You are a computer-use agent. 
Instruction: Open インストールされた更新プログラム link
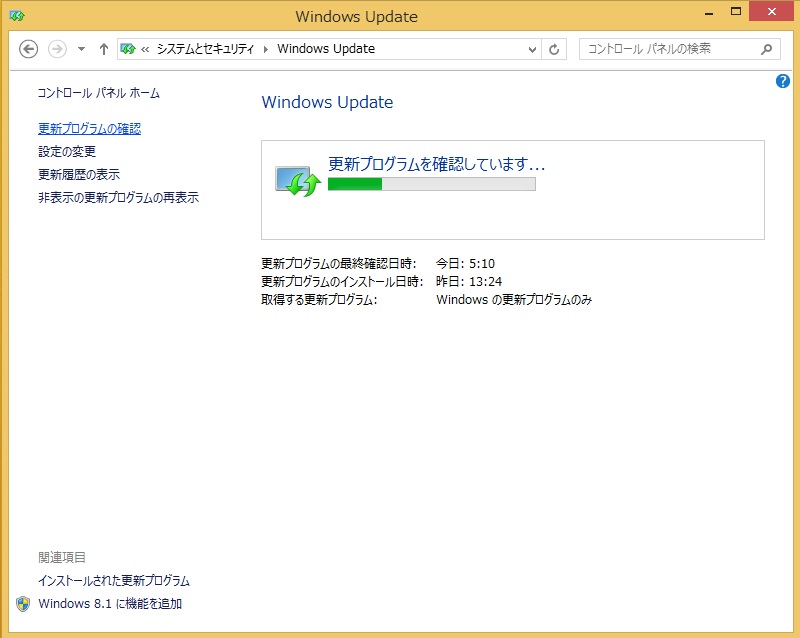[113, 581]
